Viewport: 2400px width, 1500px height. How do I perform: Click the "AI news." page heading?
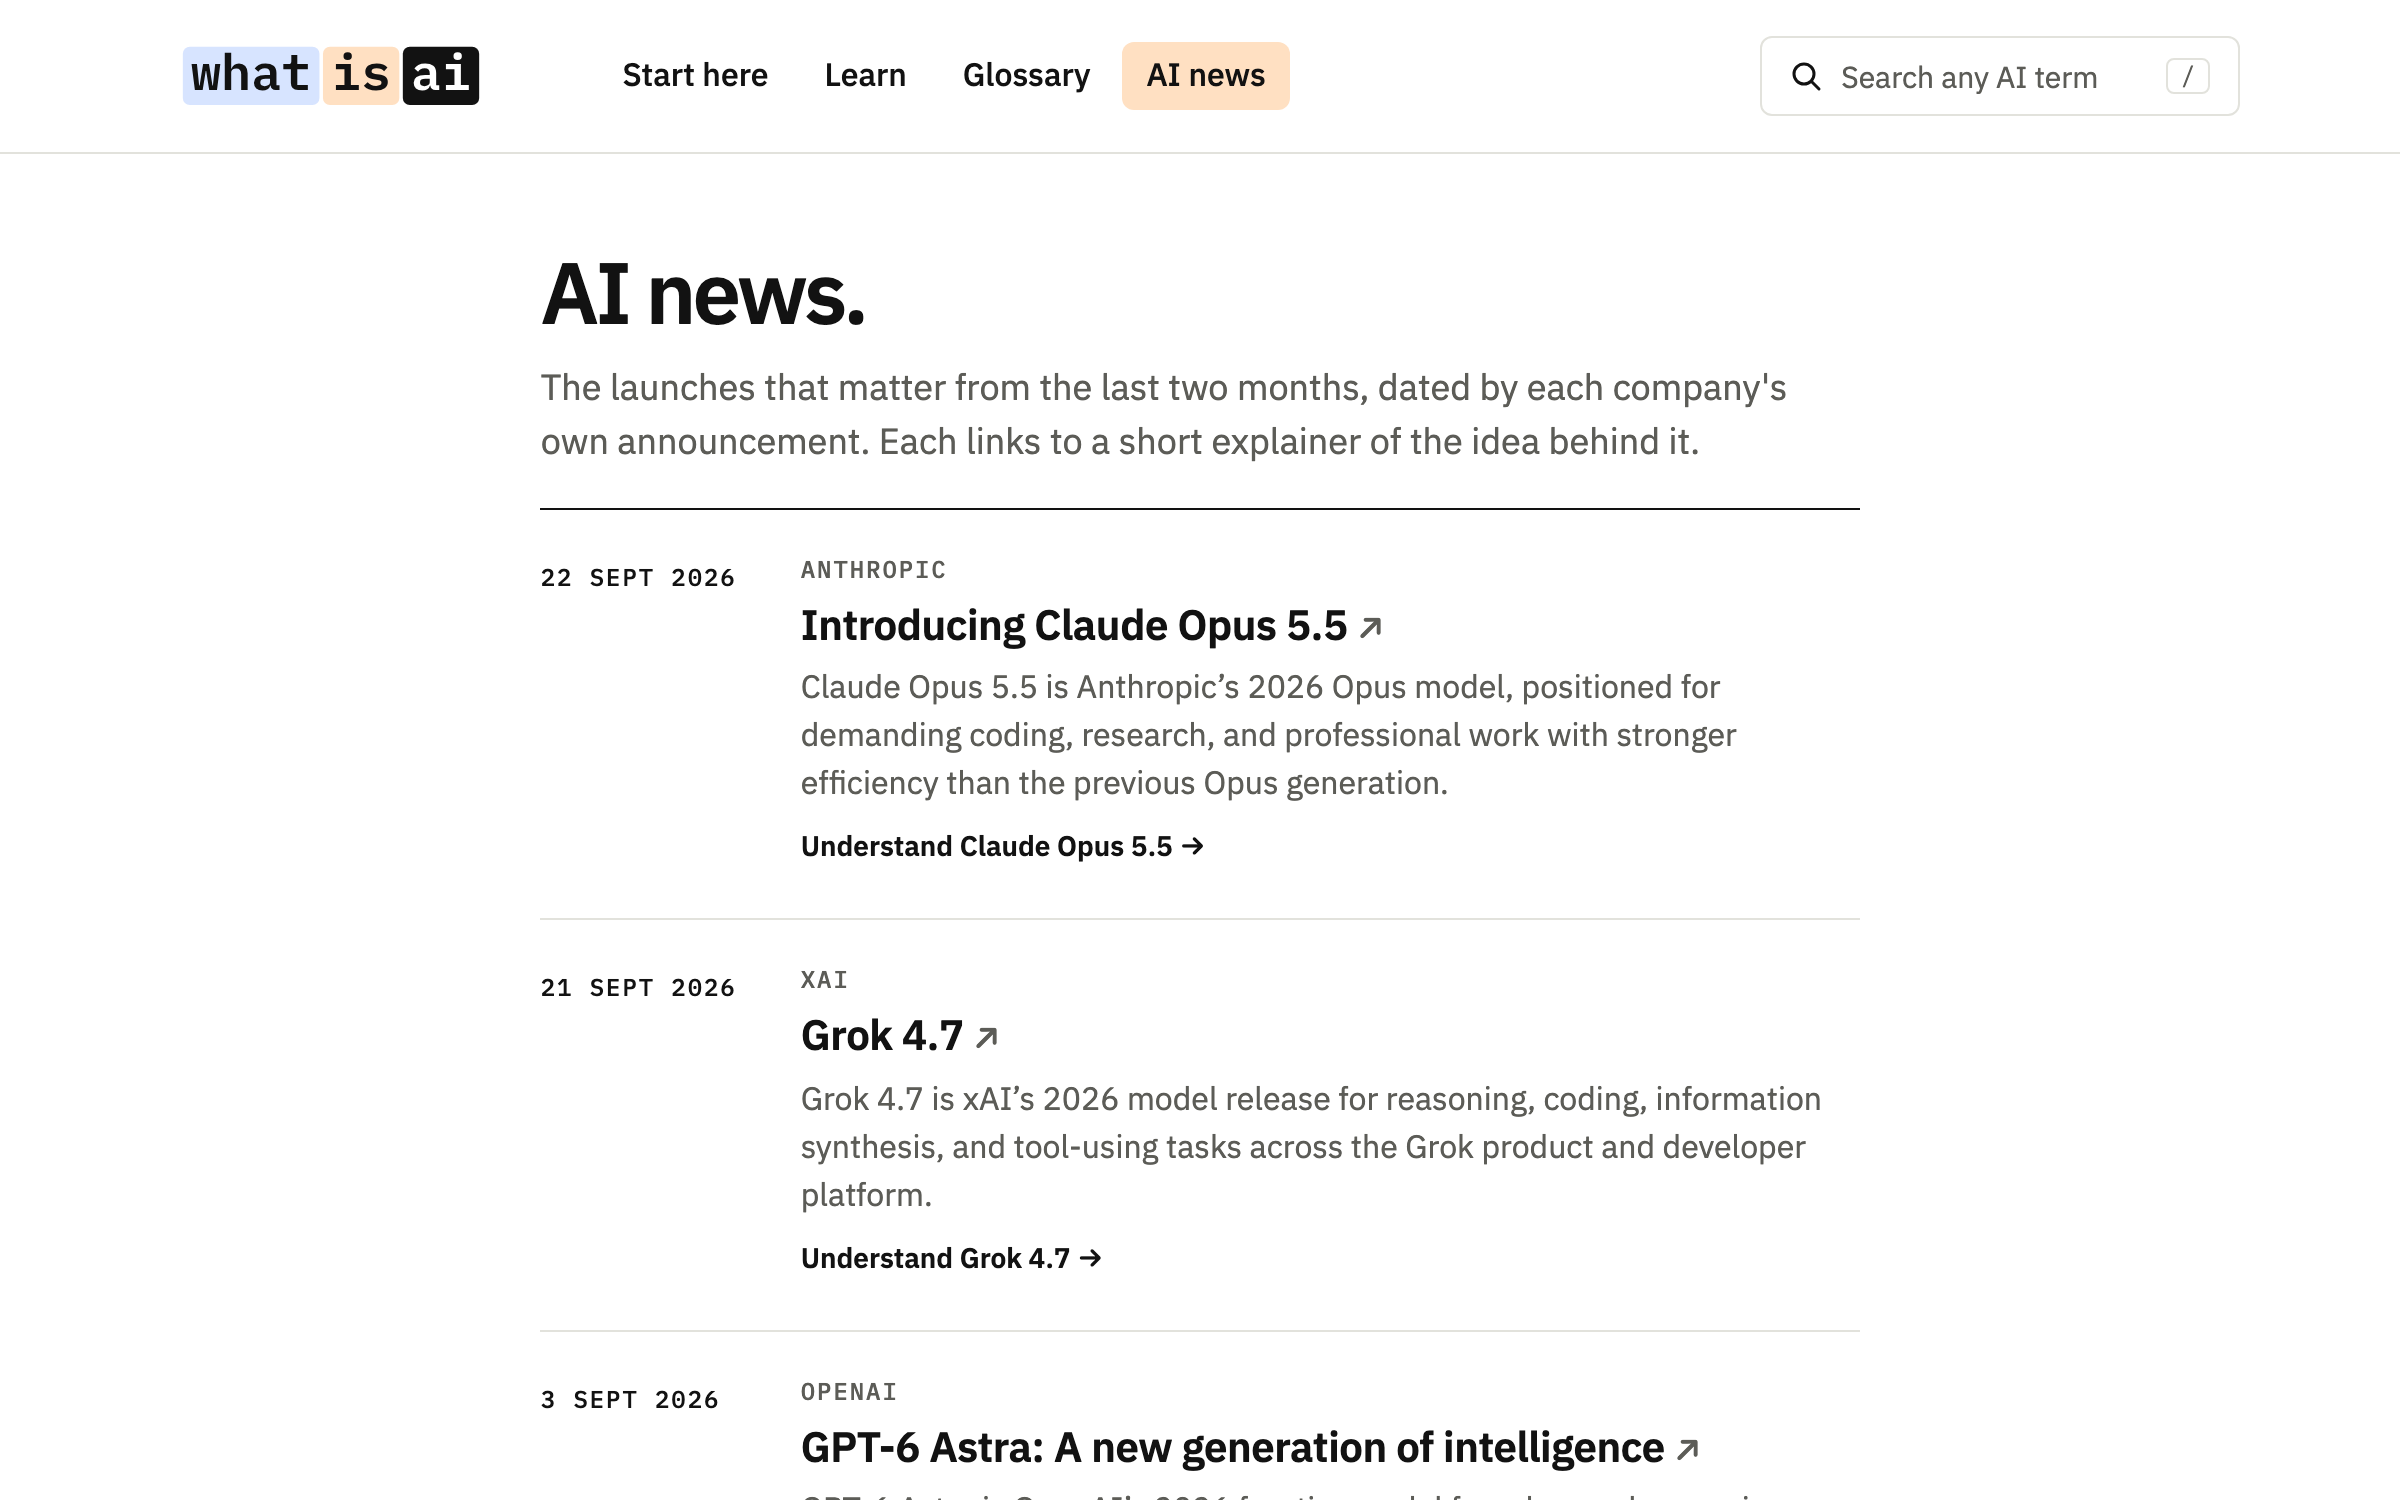tap(703, 295)
